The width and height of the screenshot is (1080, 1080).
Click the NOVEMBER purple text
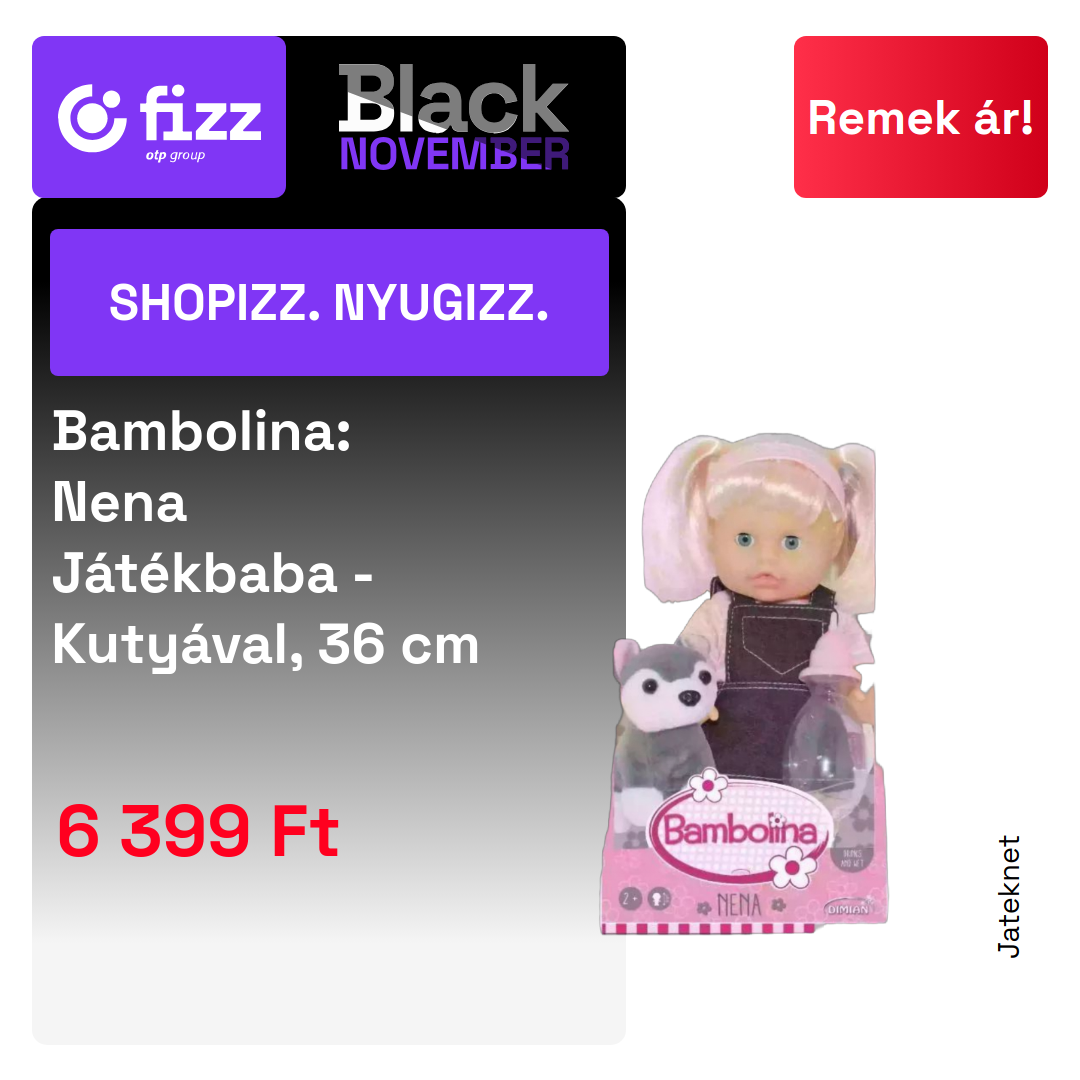455,154
